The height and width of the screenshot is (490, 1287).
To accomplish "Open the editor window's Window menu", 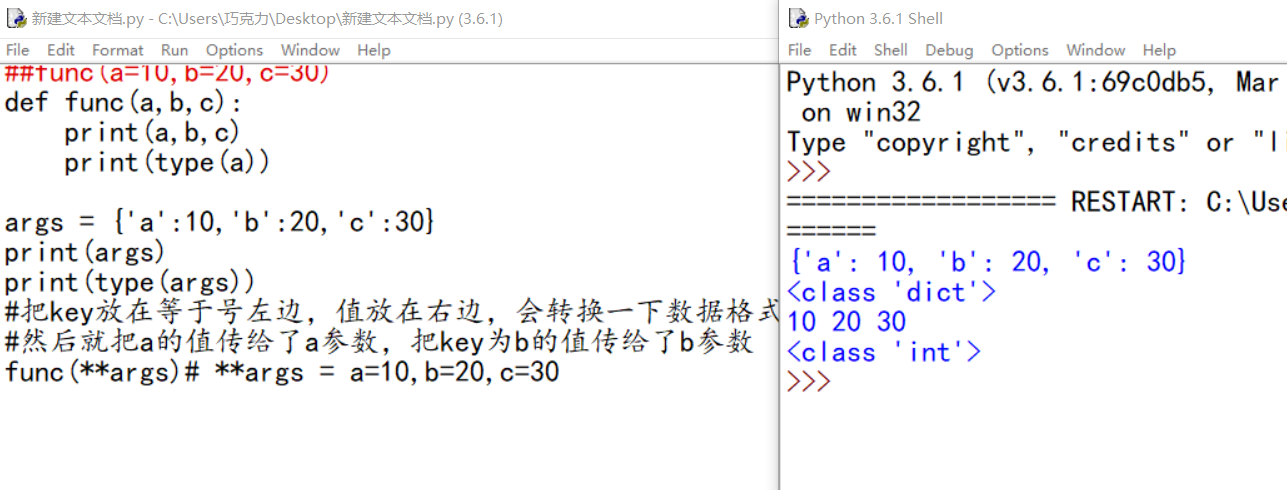I will [x=310, y=50].
